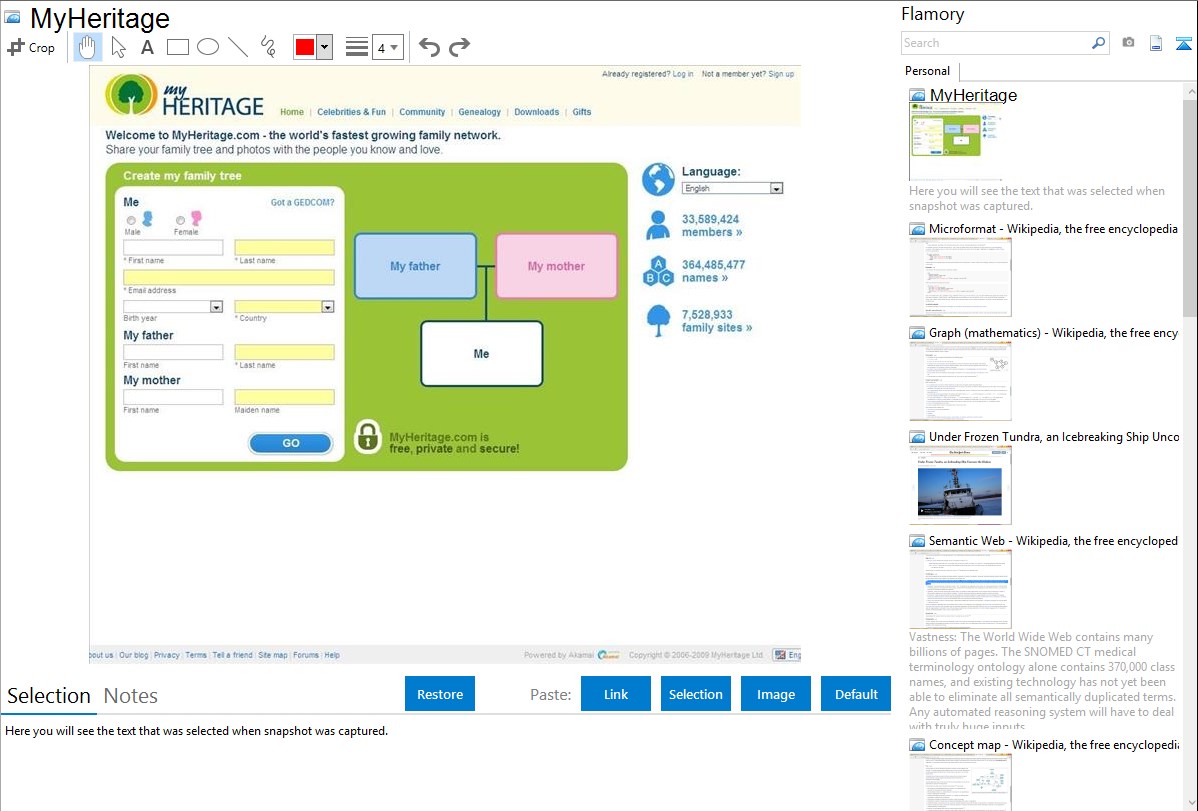Choose the text annotation tool

click(x=147, y=47)
